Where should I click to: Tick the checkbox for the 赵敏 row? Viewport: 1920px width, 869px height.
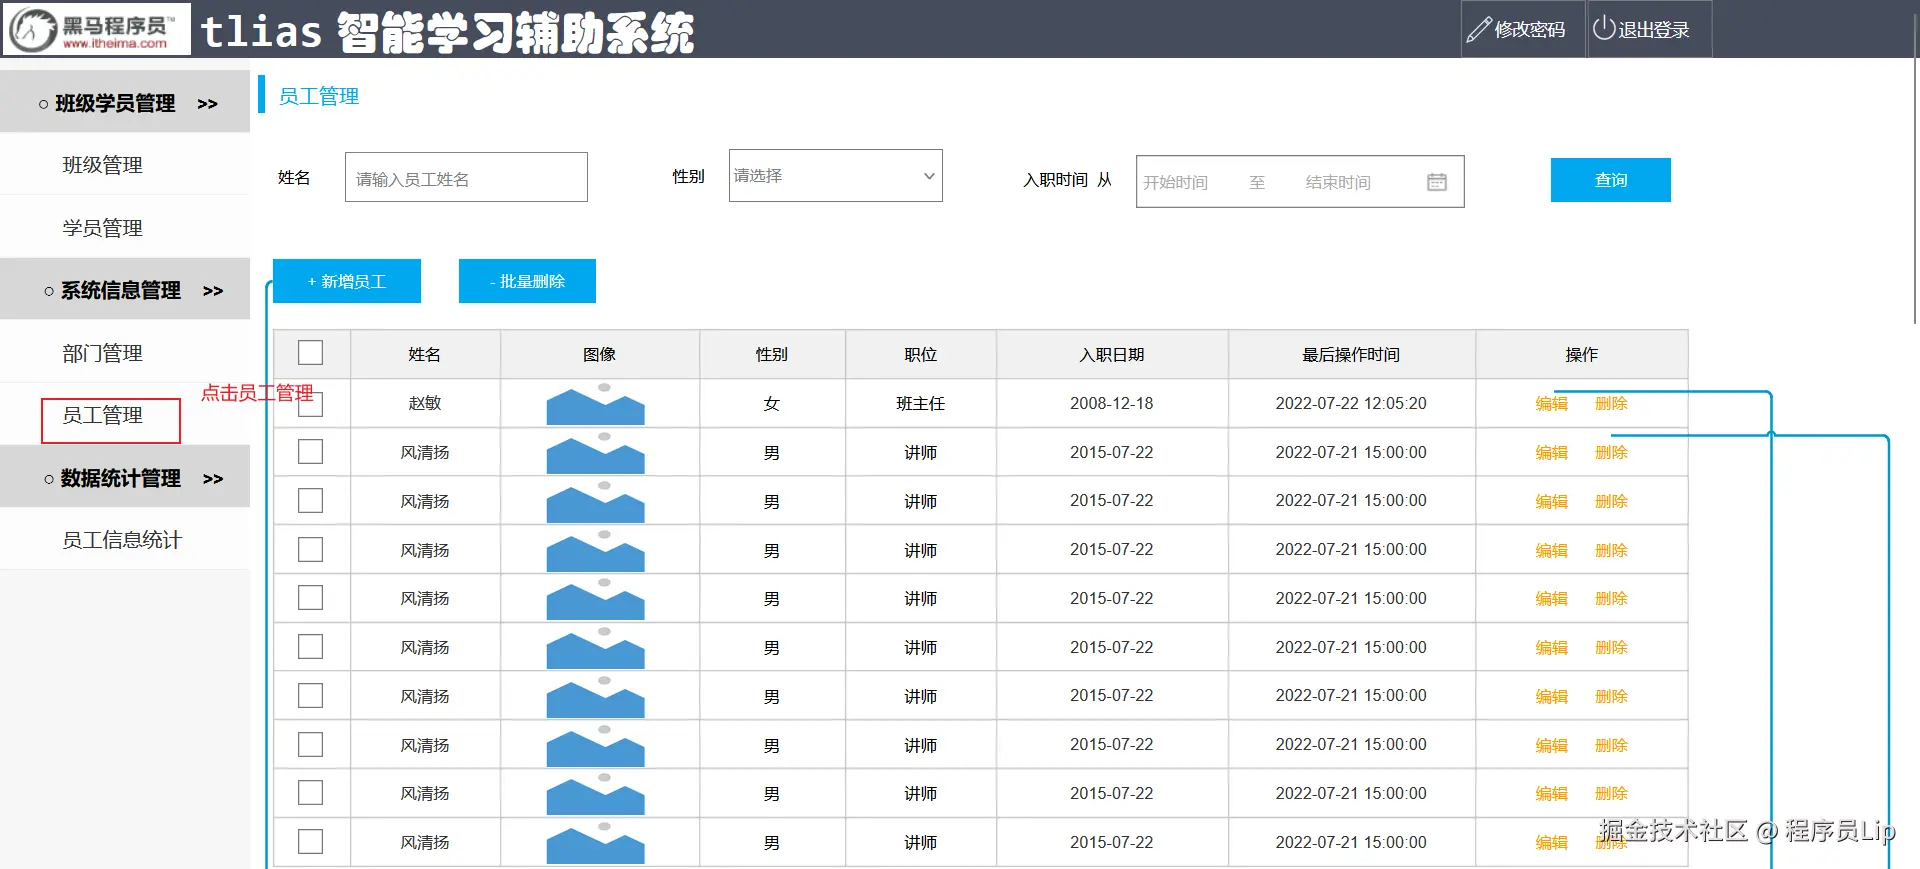coord(311,404)
